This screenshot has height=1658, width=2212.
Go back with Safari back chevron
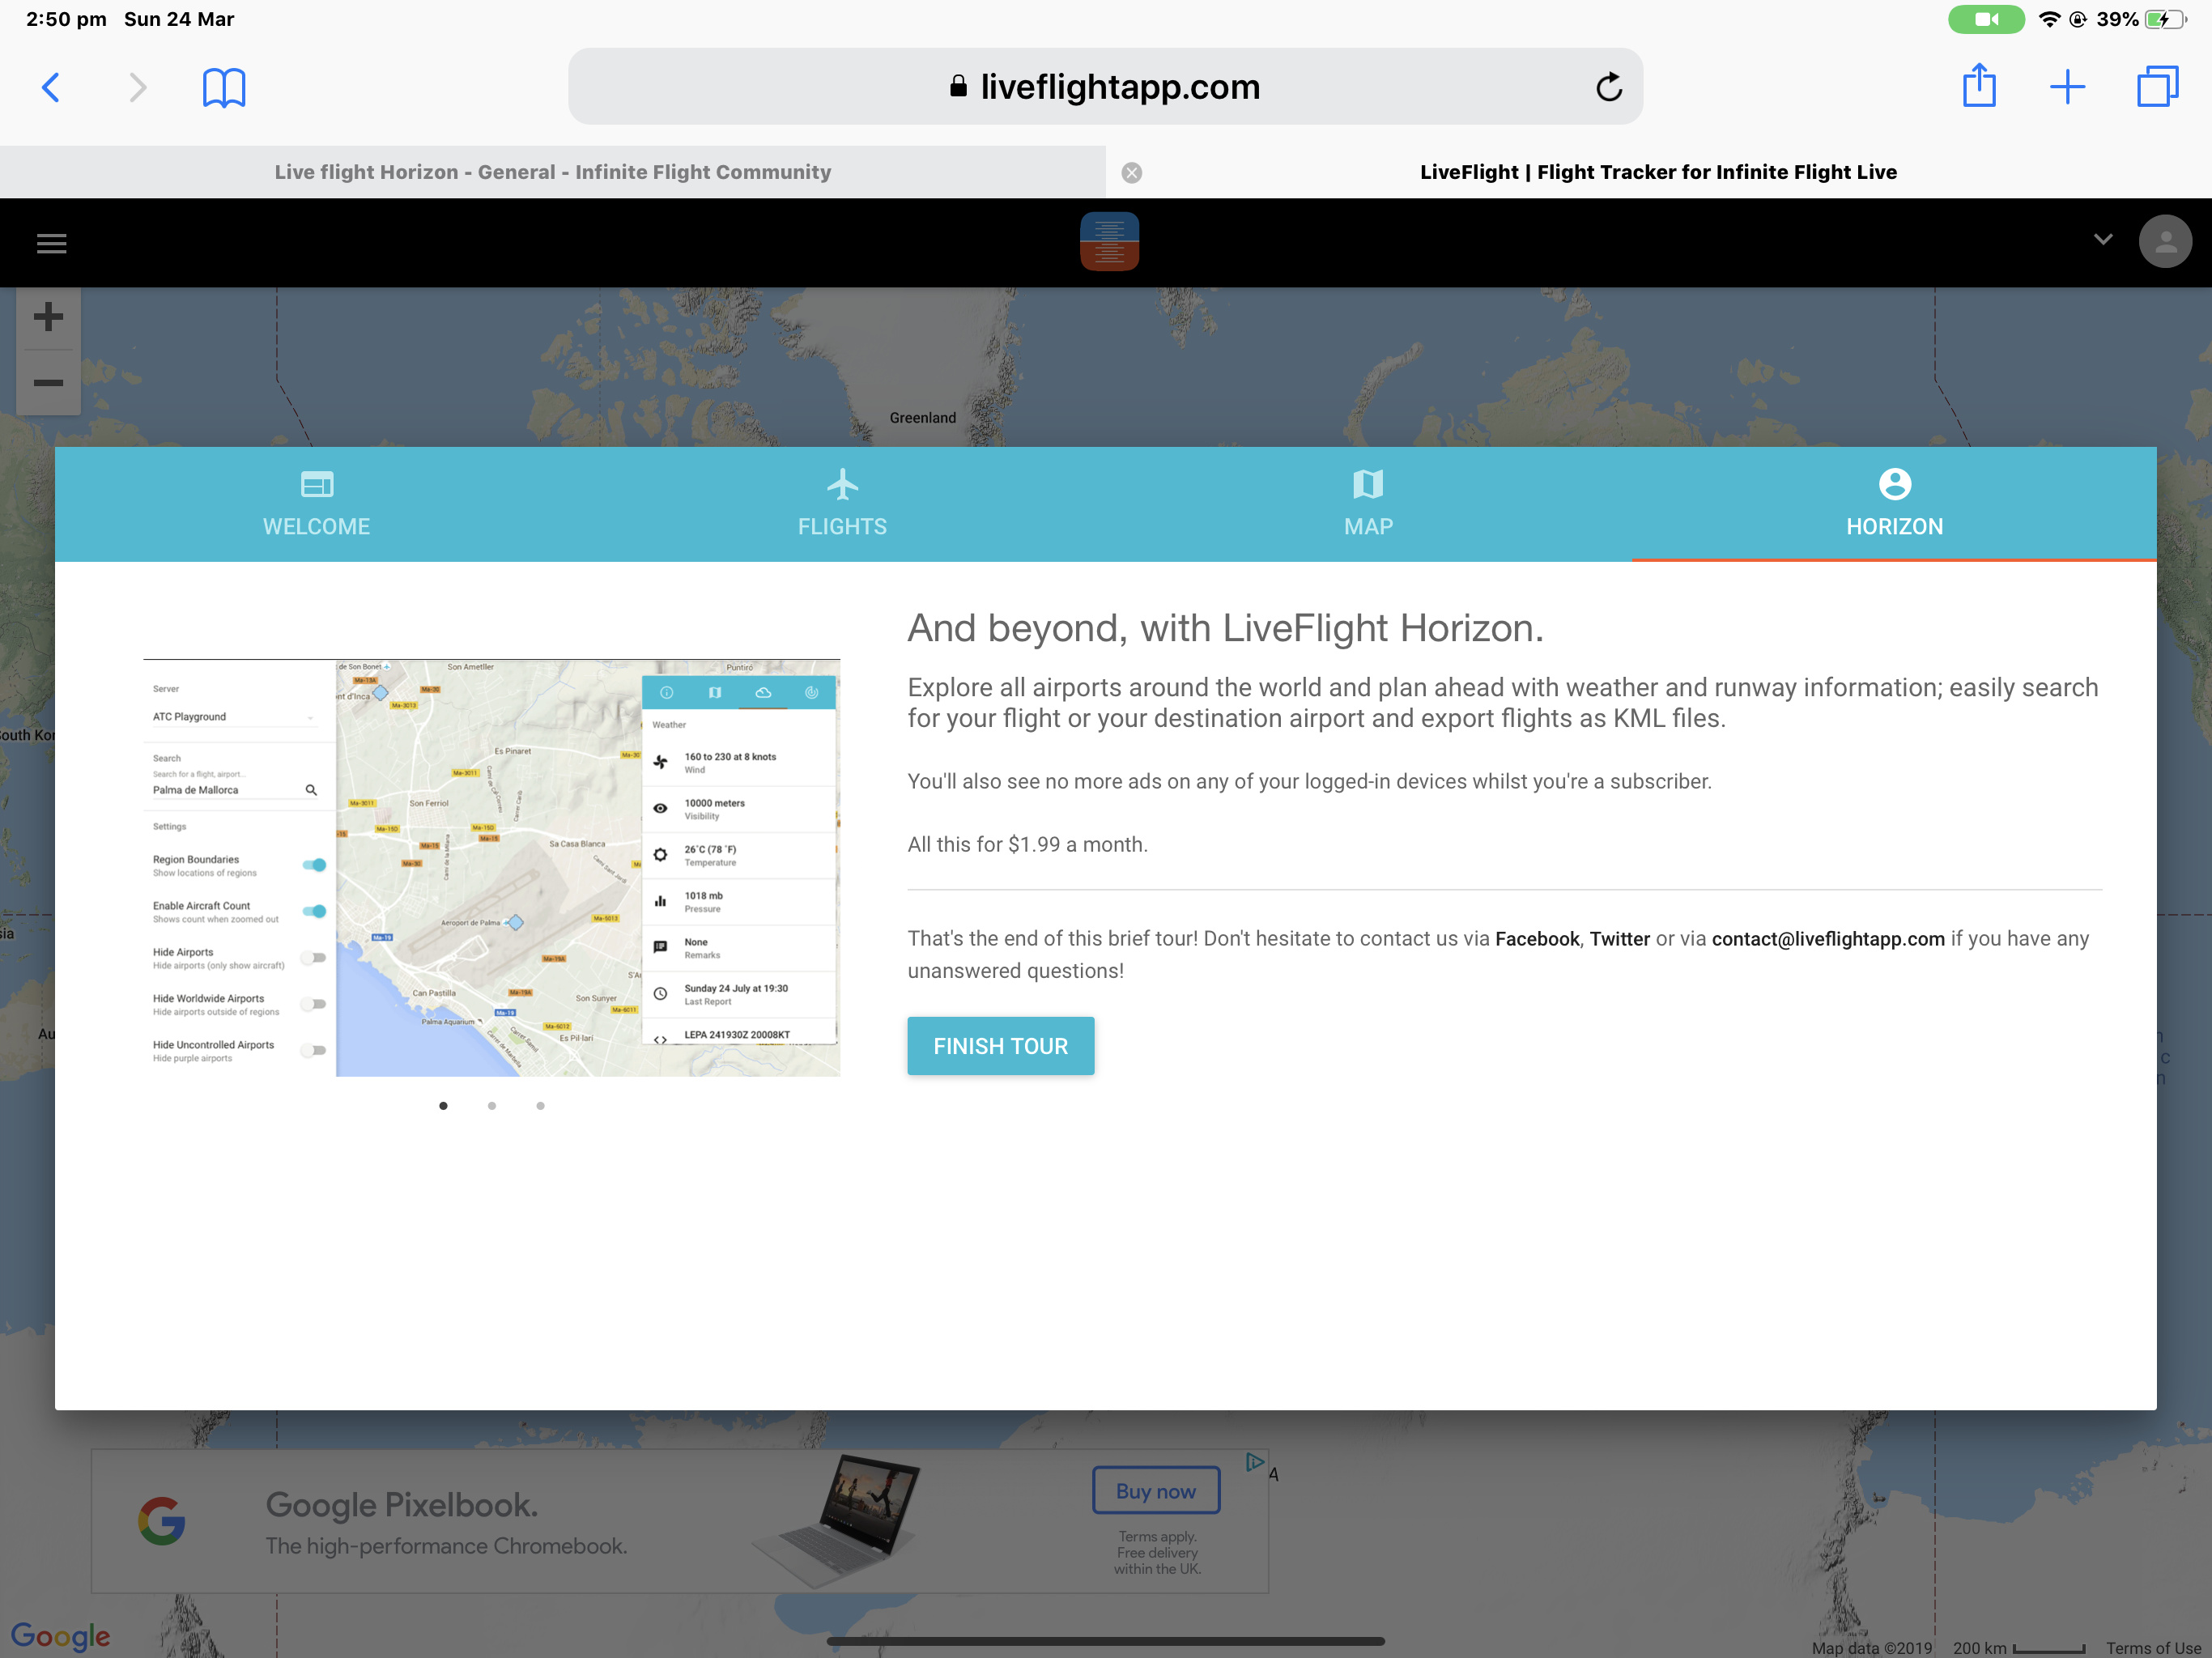coord(51,87)
